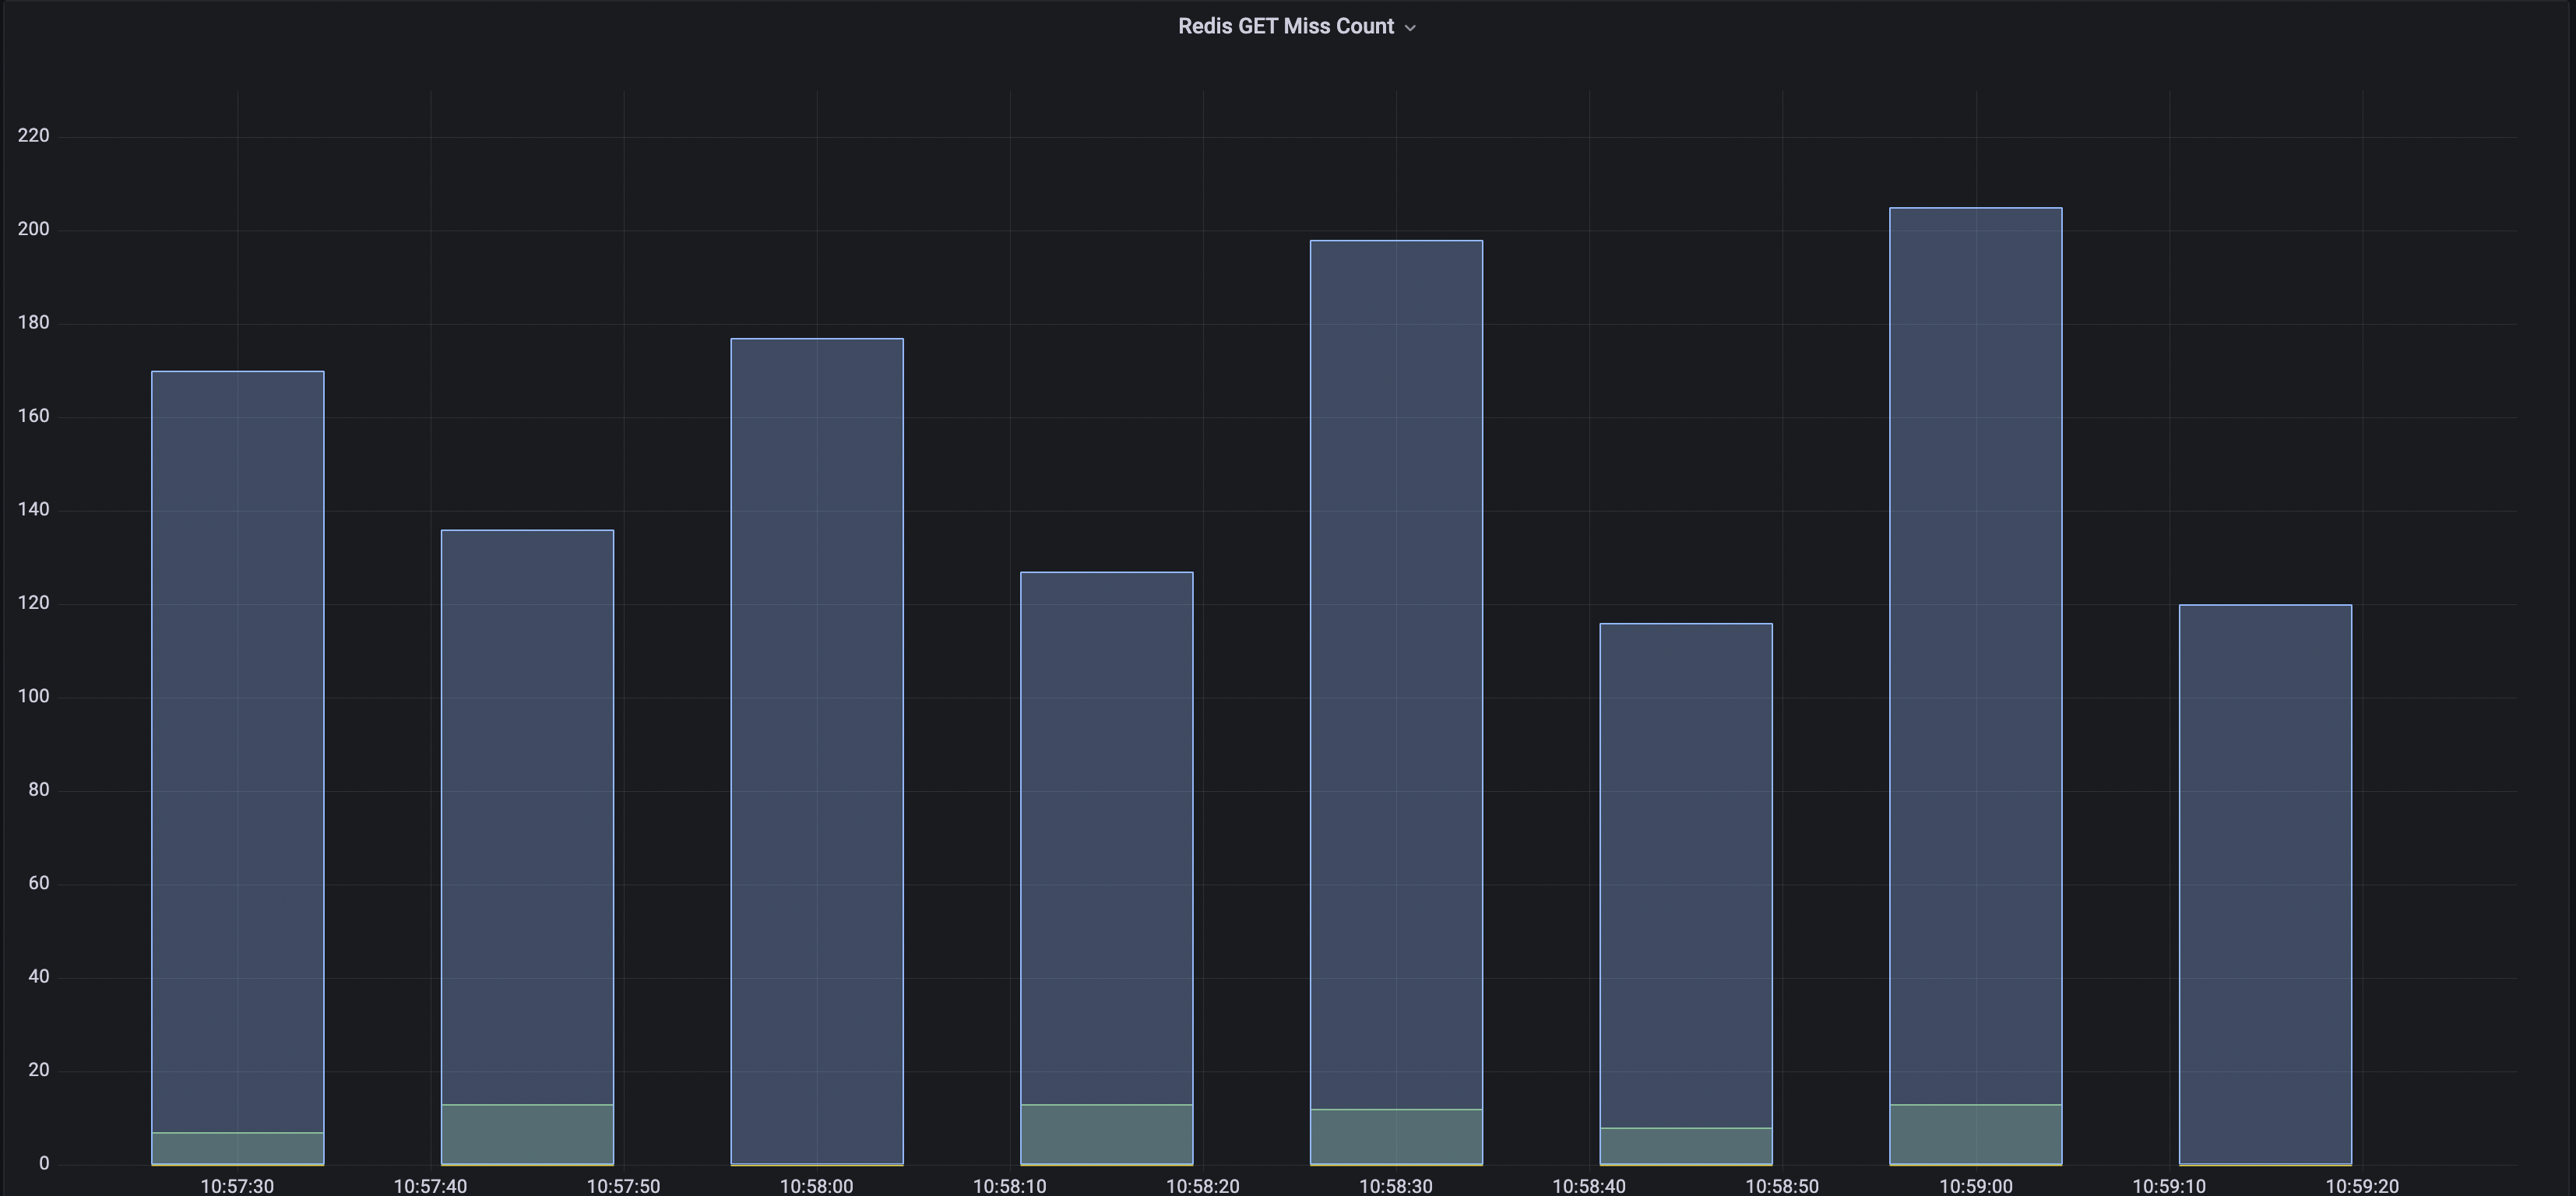This screenshot has width=2576, height=1196.
Task: Click green segment of the 10:59:00 bar
Action: tap(1976, 1134)
